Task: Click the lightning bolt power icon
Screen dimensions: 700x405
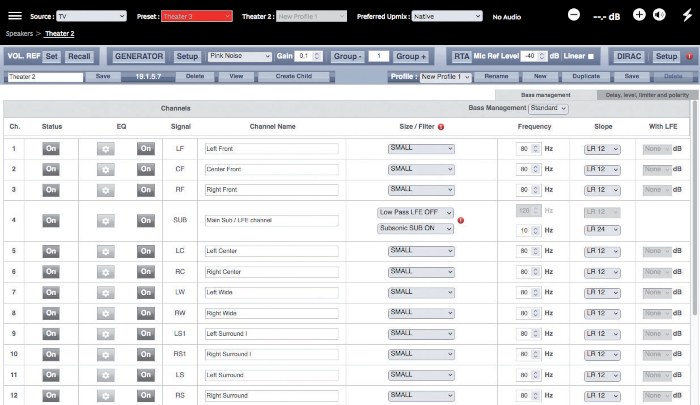Action: tap(685, 16)
